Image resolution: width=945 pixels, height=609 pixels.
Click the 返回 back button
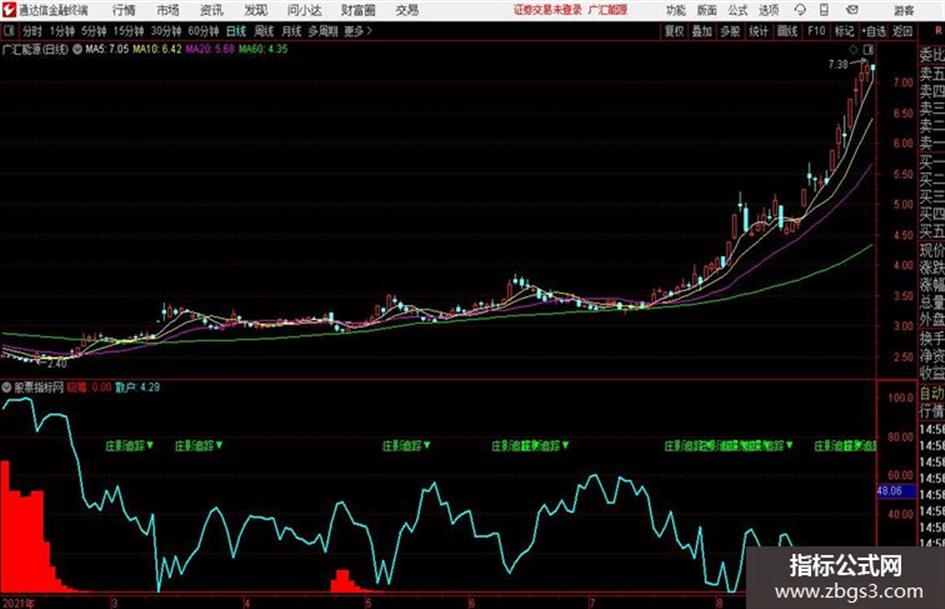902,31
